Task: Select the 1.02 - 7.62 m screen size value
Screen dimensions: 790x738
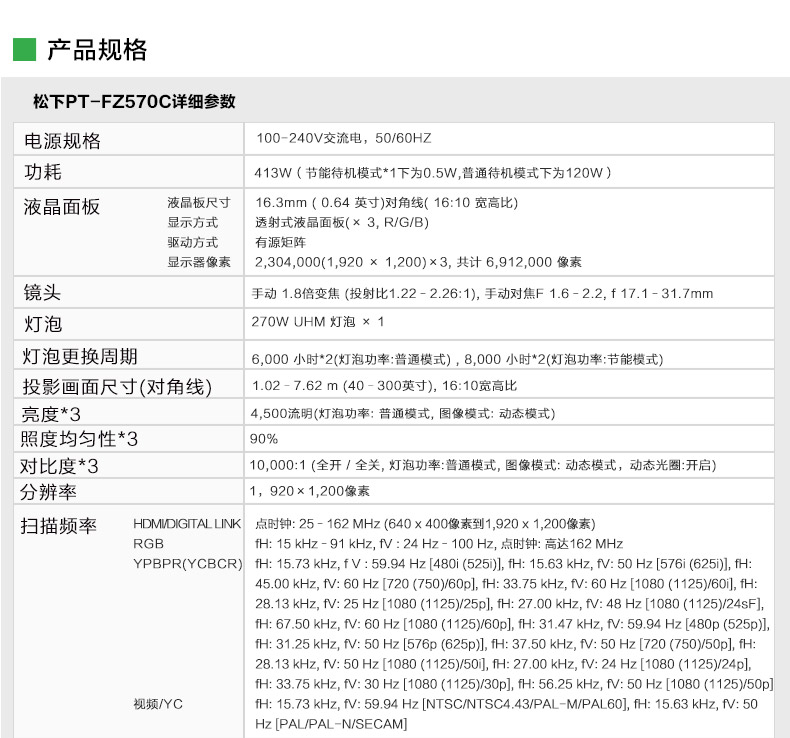Action: pos(384,386)
